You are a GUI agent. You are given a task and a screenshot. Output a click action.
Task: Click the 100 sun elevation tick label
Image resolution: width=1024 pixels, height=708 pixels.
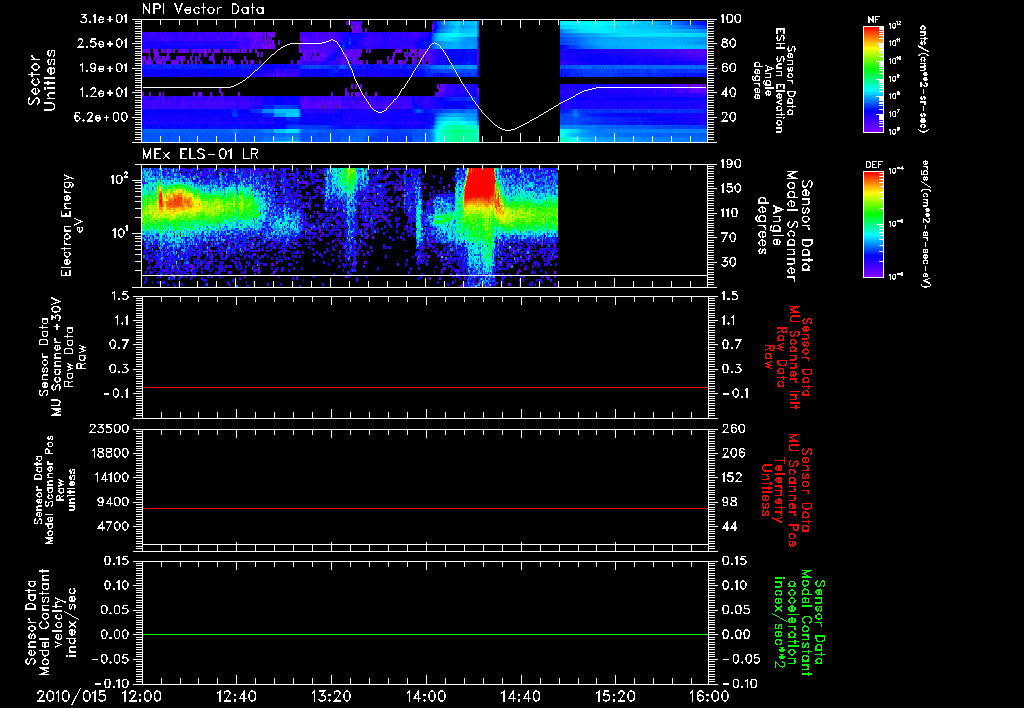pos(733,19)
